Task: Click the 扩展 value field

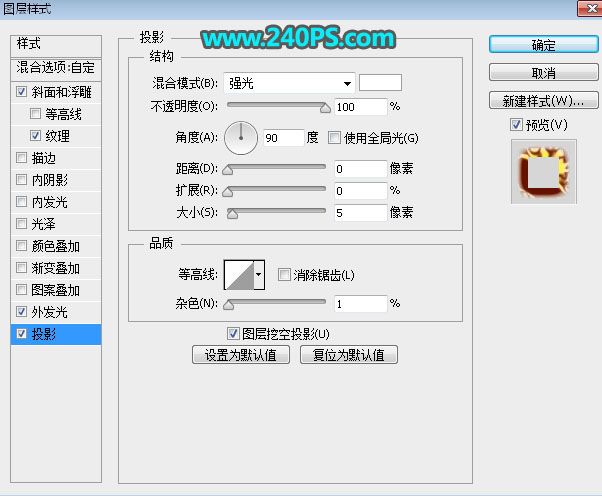Action: pyautogui.click(x=361, y=191)
